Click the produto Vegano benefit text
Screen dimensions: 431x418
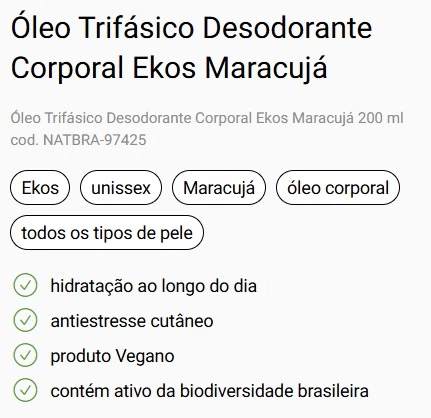click(x=112, y=356)
